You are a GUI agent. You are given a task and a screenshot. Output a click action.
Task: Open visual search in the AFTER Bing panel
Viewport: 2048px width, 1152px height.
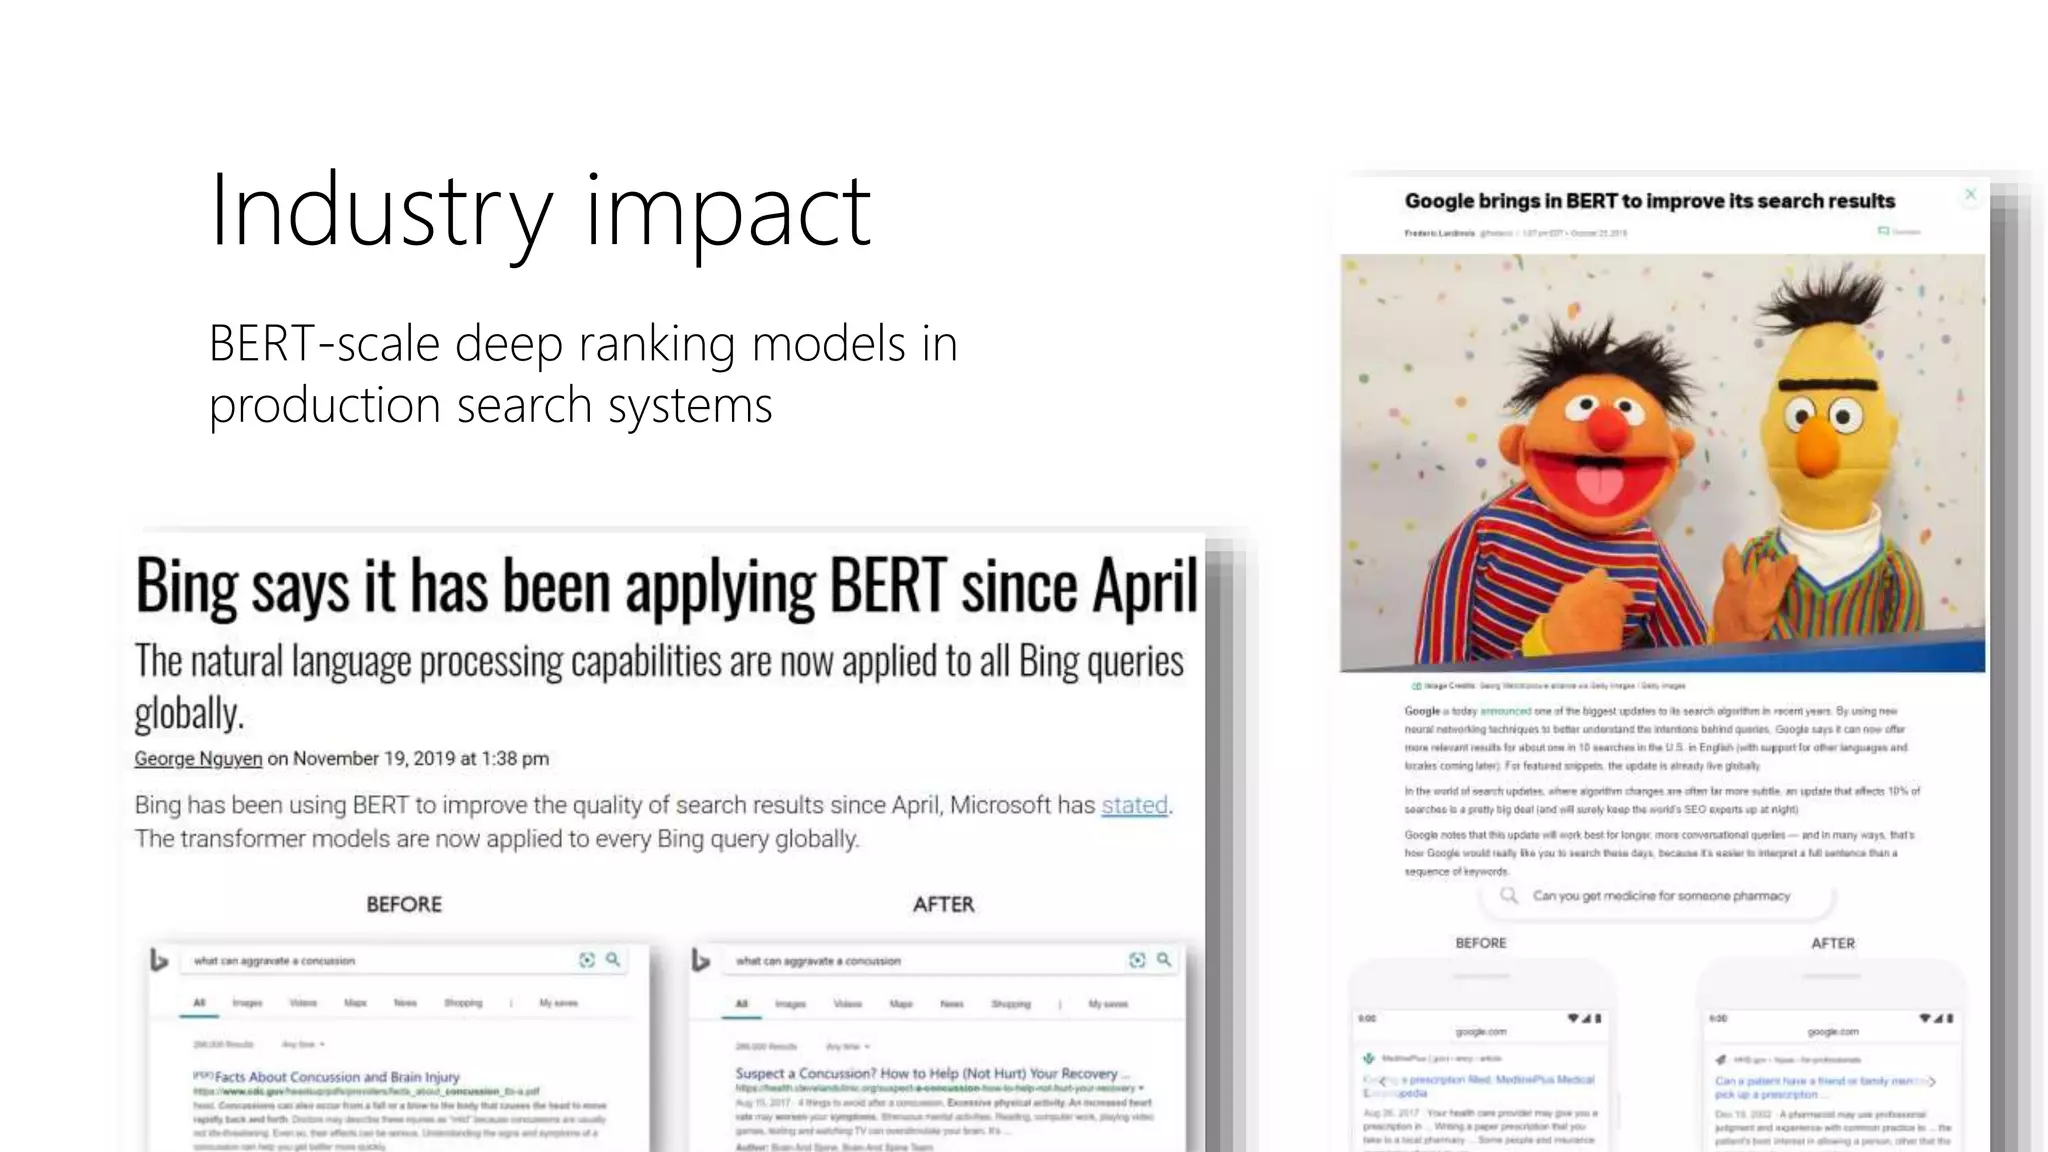pyautogui.click(x=1137, y=960)
